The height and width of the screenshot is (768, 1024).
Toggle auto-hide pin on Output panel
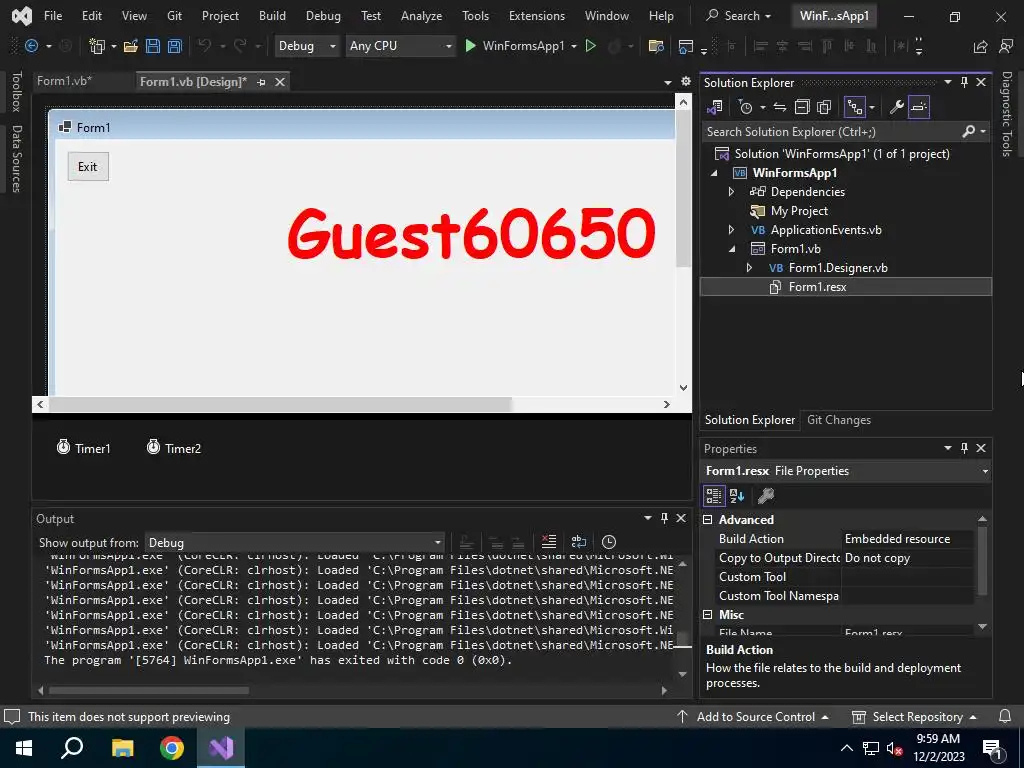tap(664, 518)
